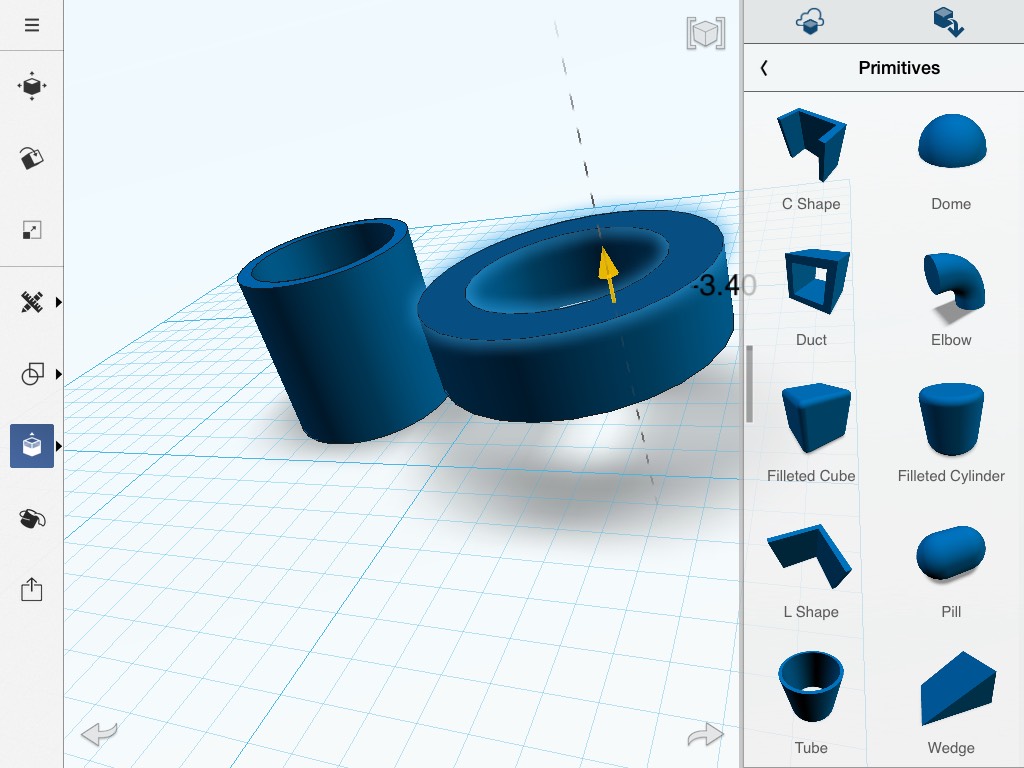The height and width of the screenshot is (768, 1024).
Task: Toggle the view cube icon
Action: coord(705,33)
